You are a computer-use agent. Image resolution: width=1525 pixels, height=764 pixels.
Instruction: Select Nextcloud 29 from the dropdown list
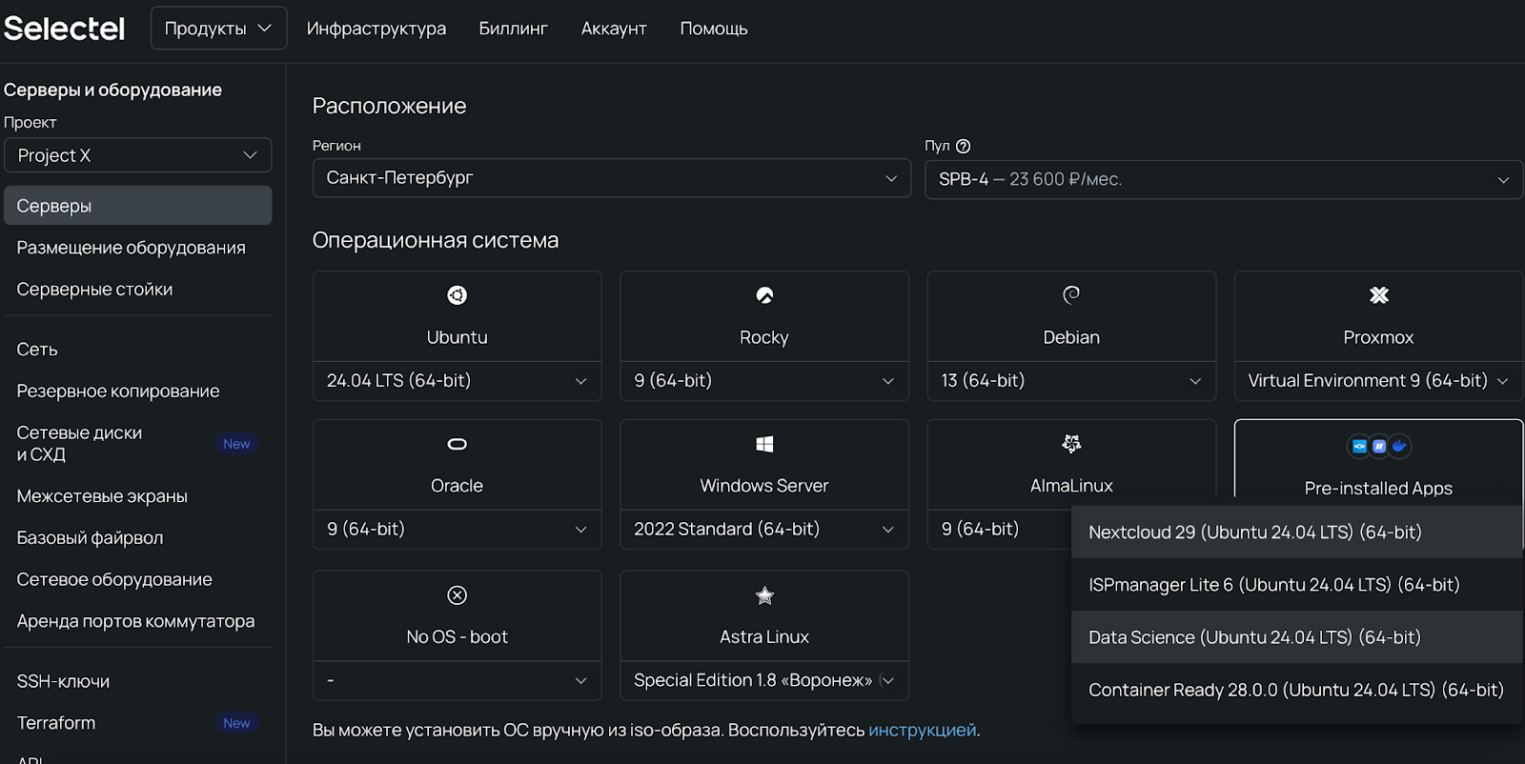[x=1254, y=532]
